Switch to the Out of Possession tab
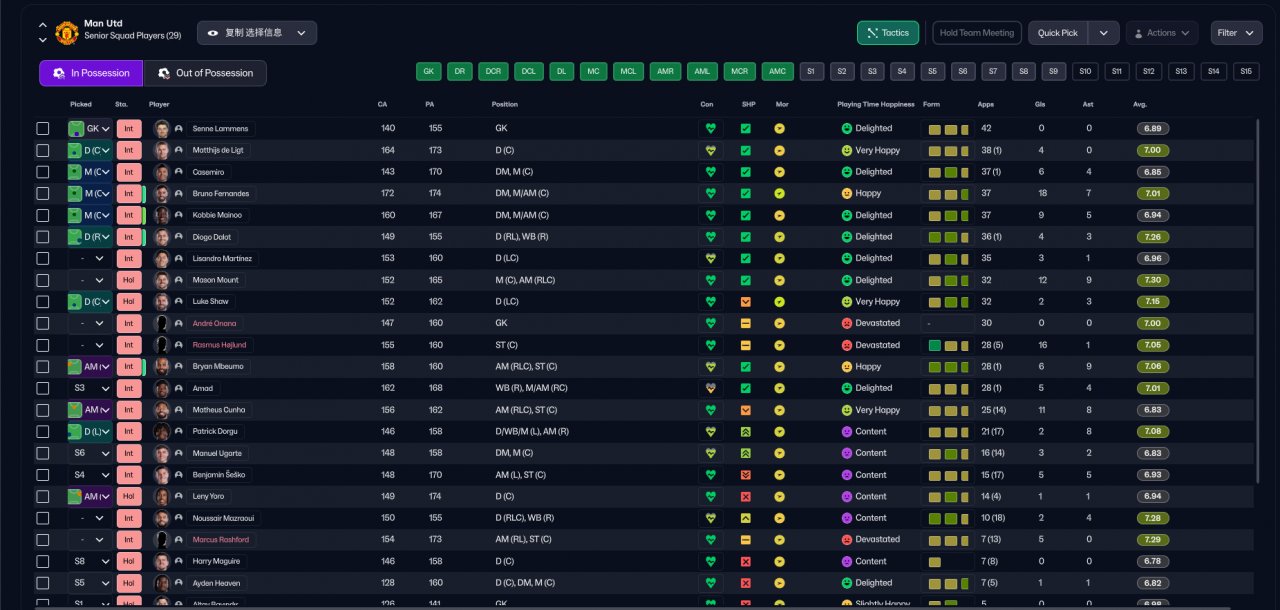The width and height of the screenshot is (1280, 610). click(x=205, y=73)
